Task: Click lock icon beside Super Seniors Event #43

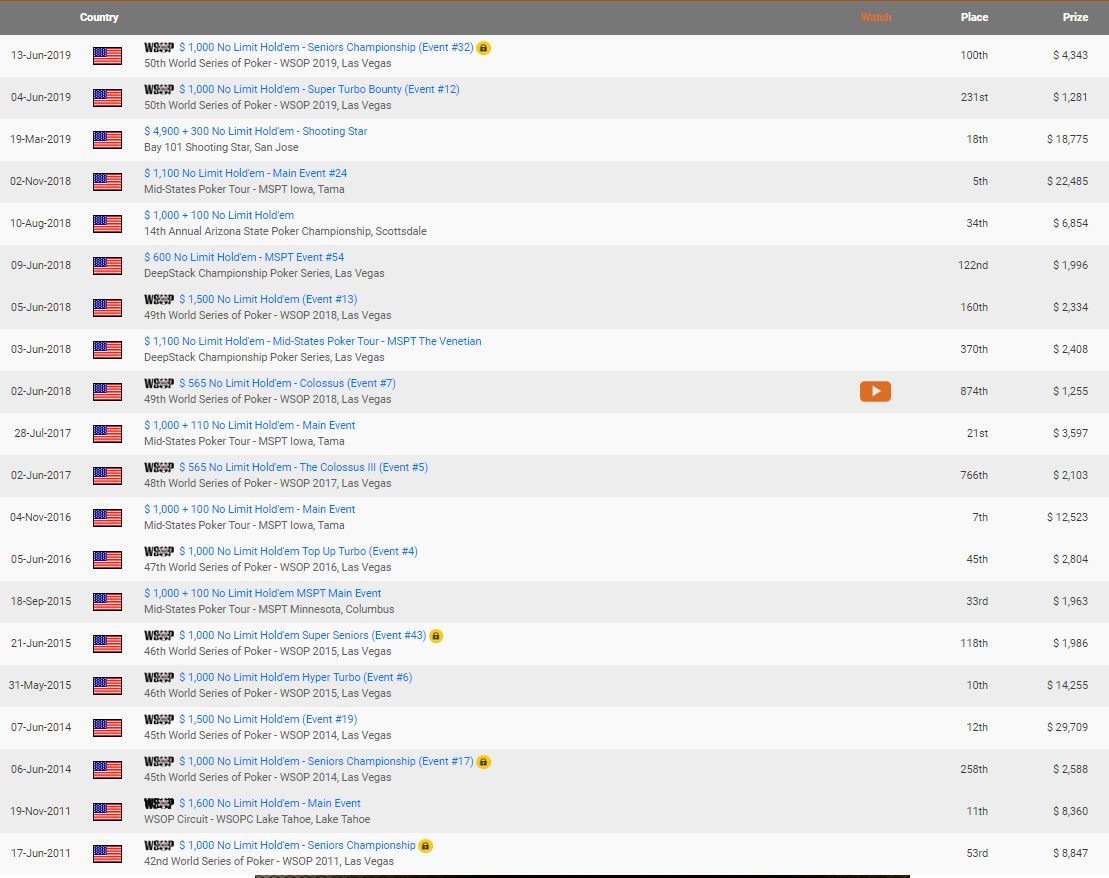Action: (x=436, y=636)
